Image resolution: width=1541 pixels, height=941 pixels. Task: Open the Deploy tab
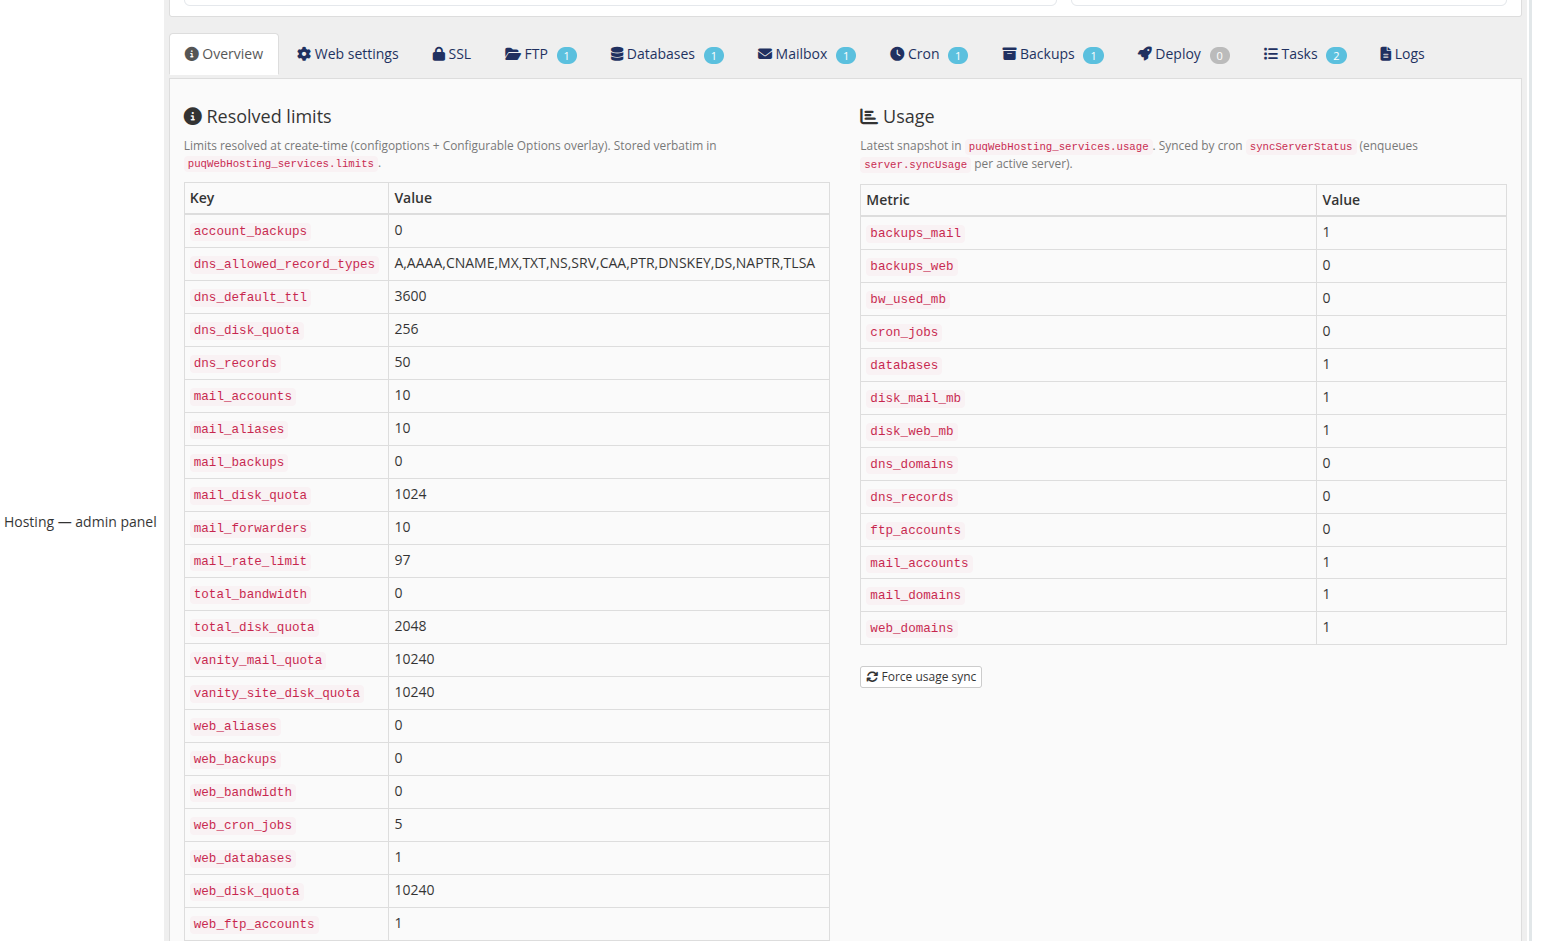click(x=1183, y=54)
